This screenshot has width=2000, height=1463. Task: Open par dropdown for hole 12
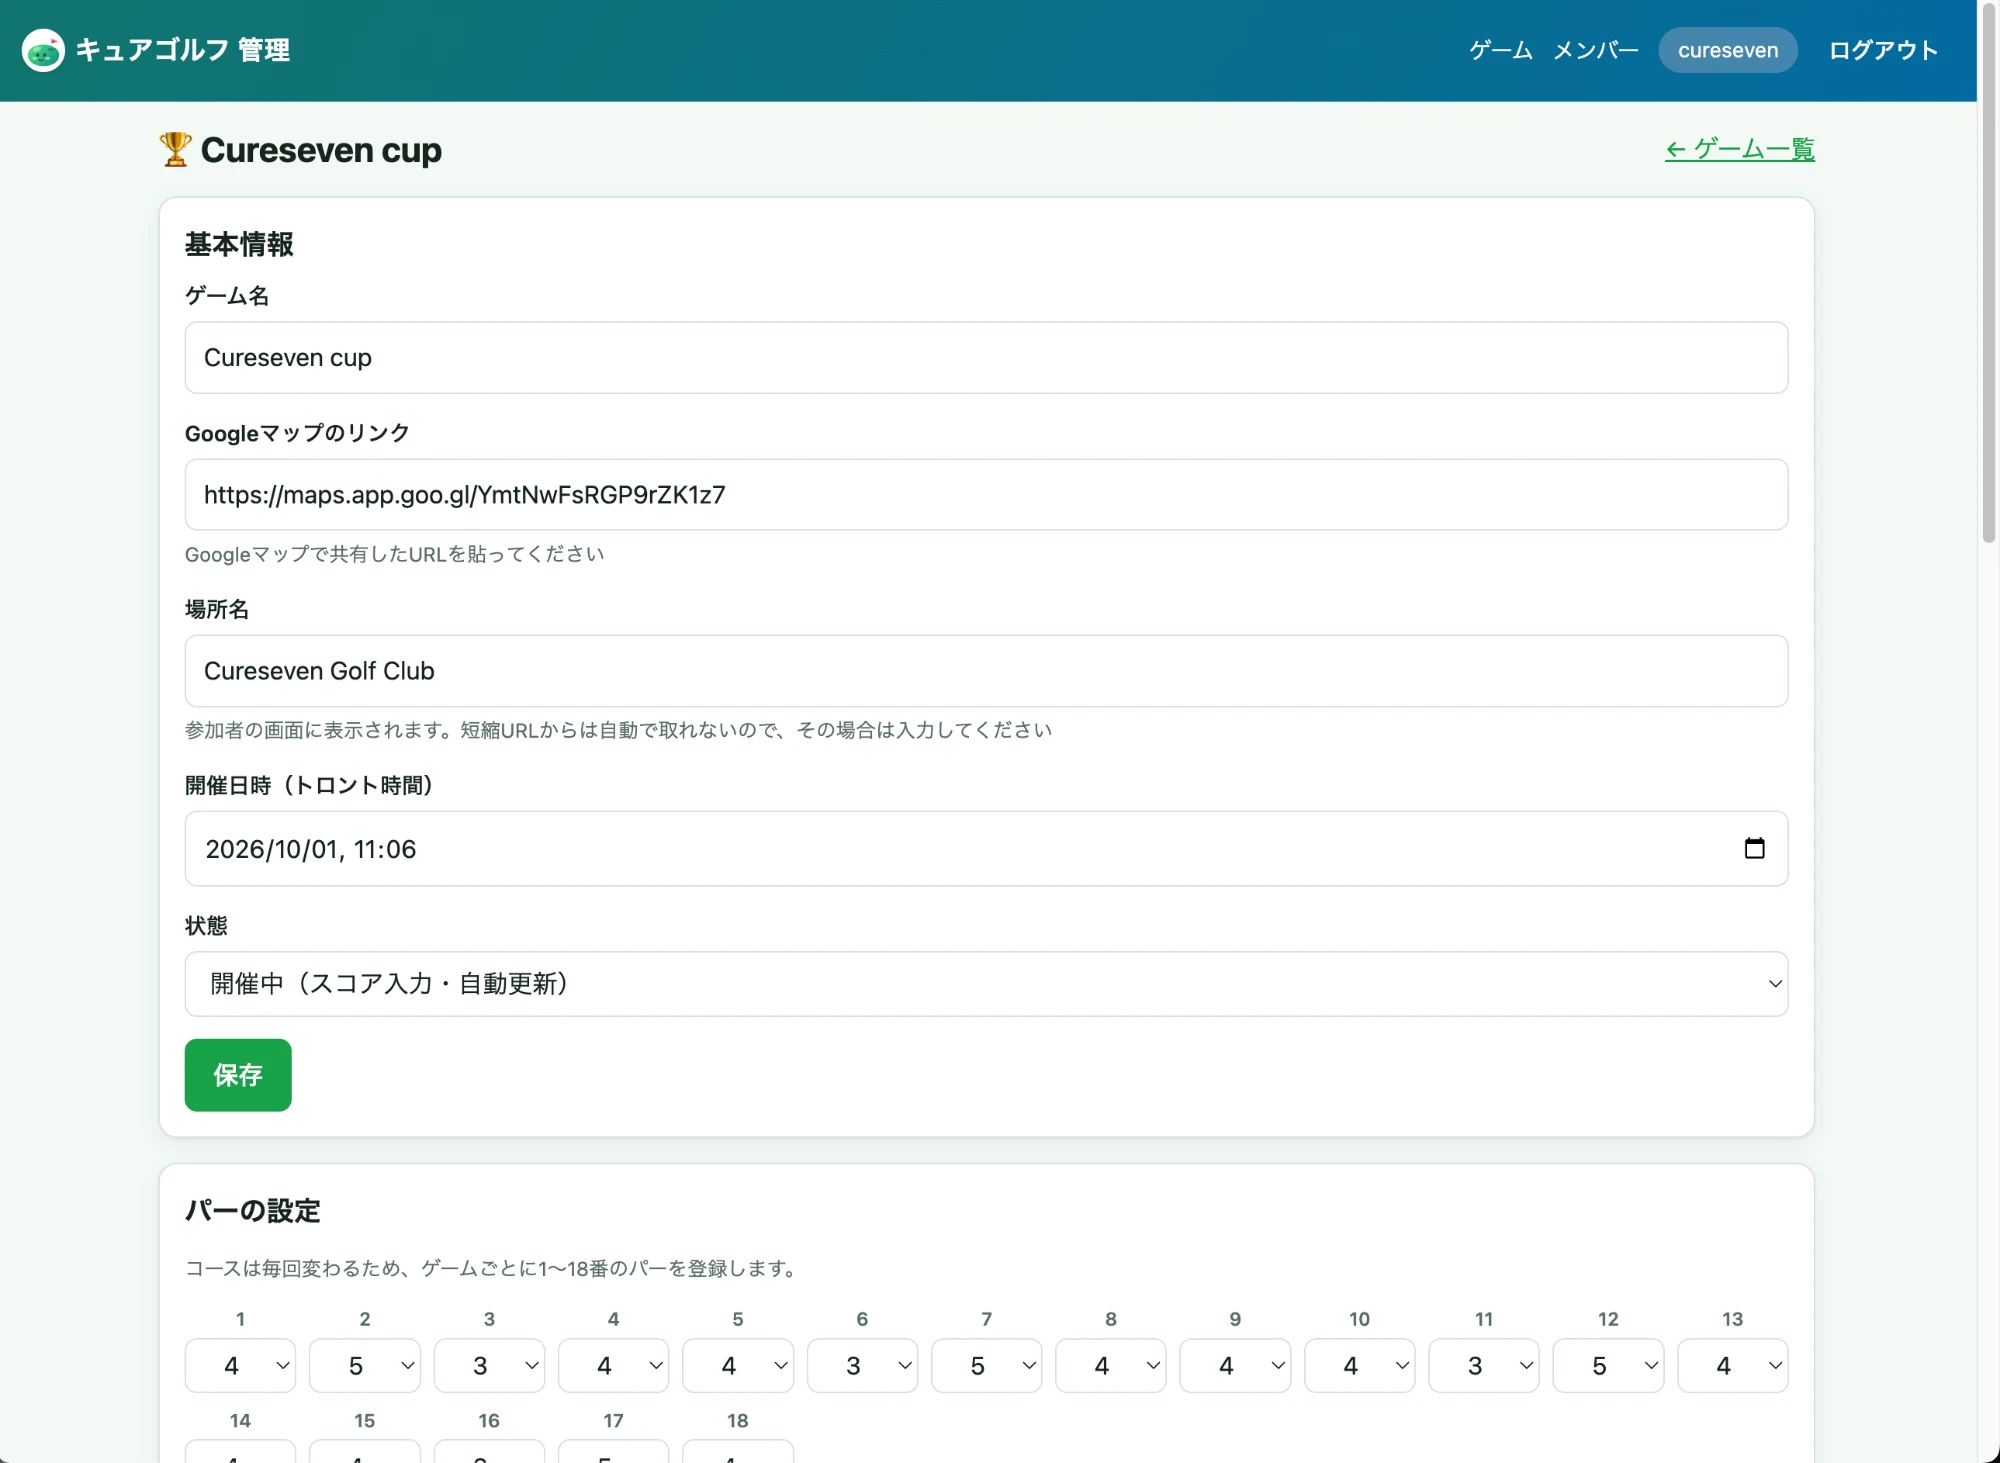1608,1366
